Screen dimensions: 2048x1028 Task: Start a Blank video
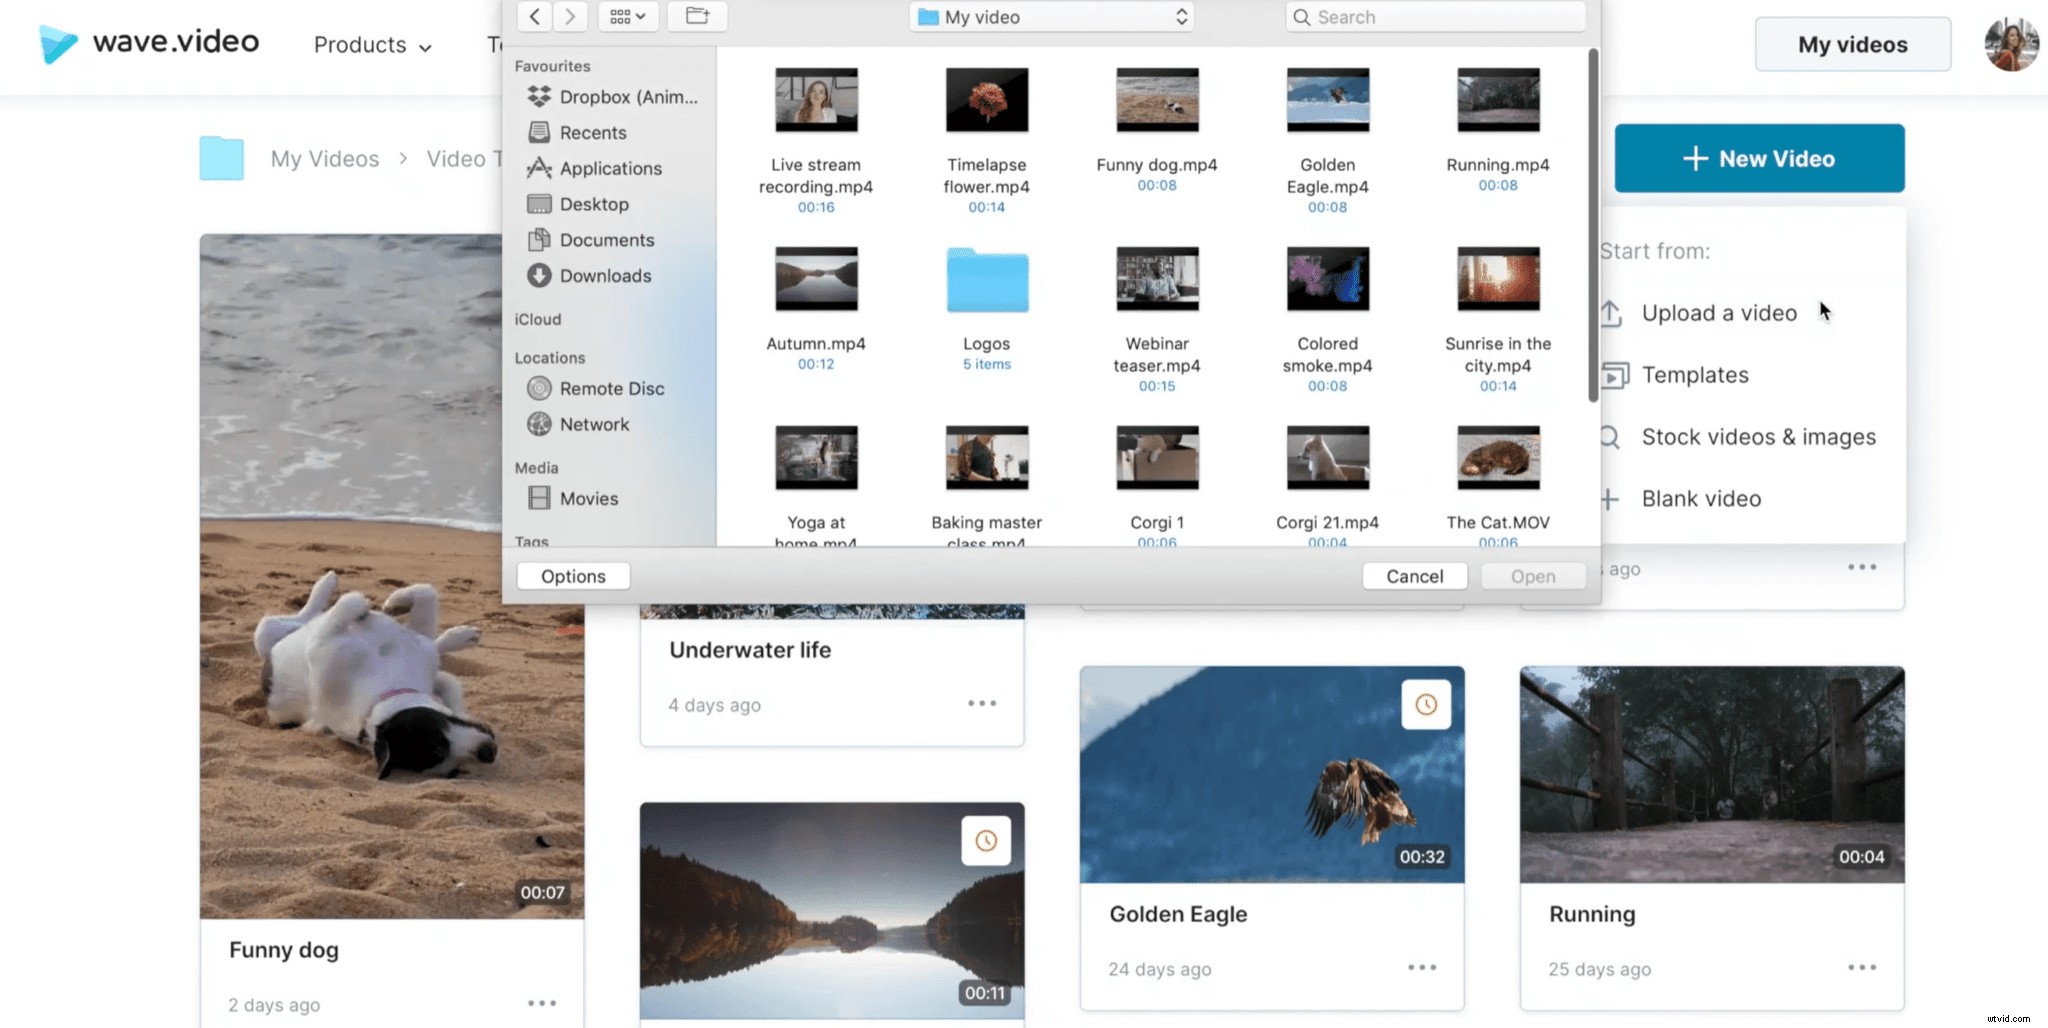1702,498
